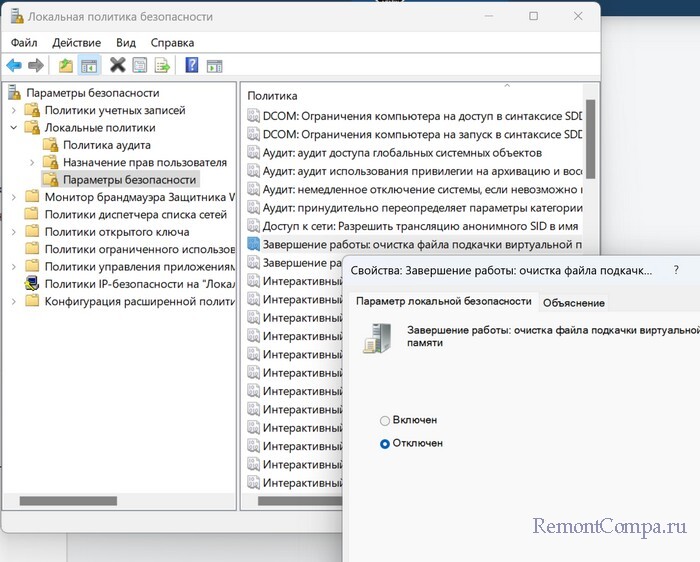Viewport: 700px width, 562px height.
Task: Click the Delete (black X) toolbar icon
Action: pyautogui.click(x=117, y=66)
